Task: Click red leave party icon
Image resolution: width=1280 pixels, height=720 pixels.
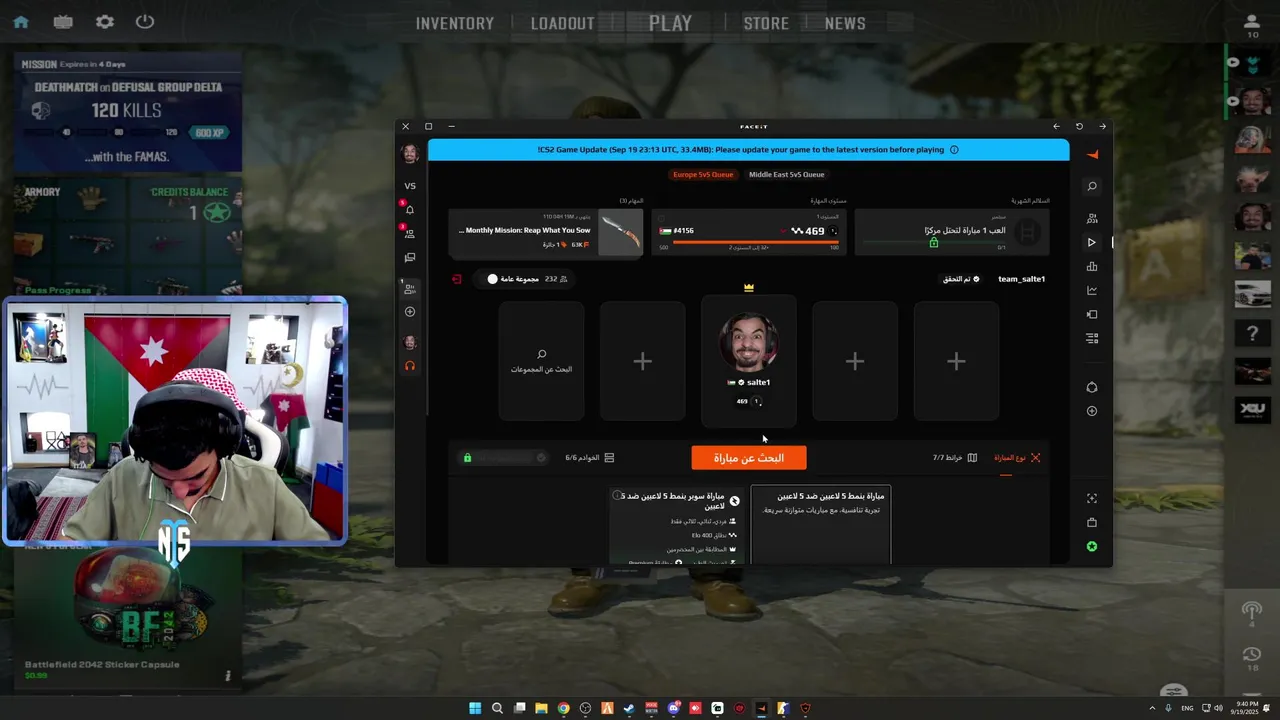Action: [x=457, y=279]
